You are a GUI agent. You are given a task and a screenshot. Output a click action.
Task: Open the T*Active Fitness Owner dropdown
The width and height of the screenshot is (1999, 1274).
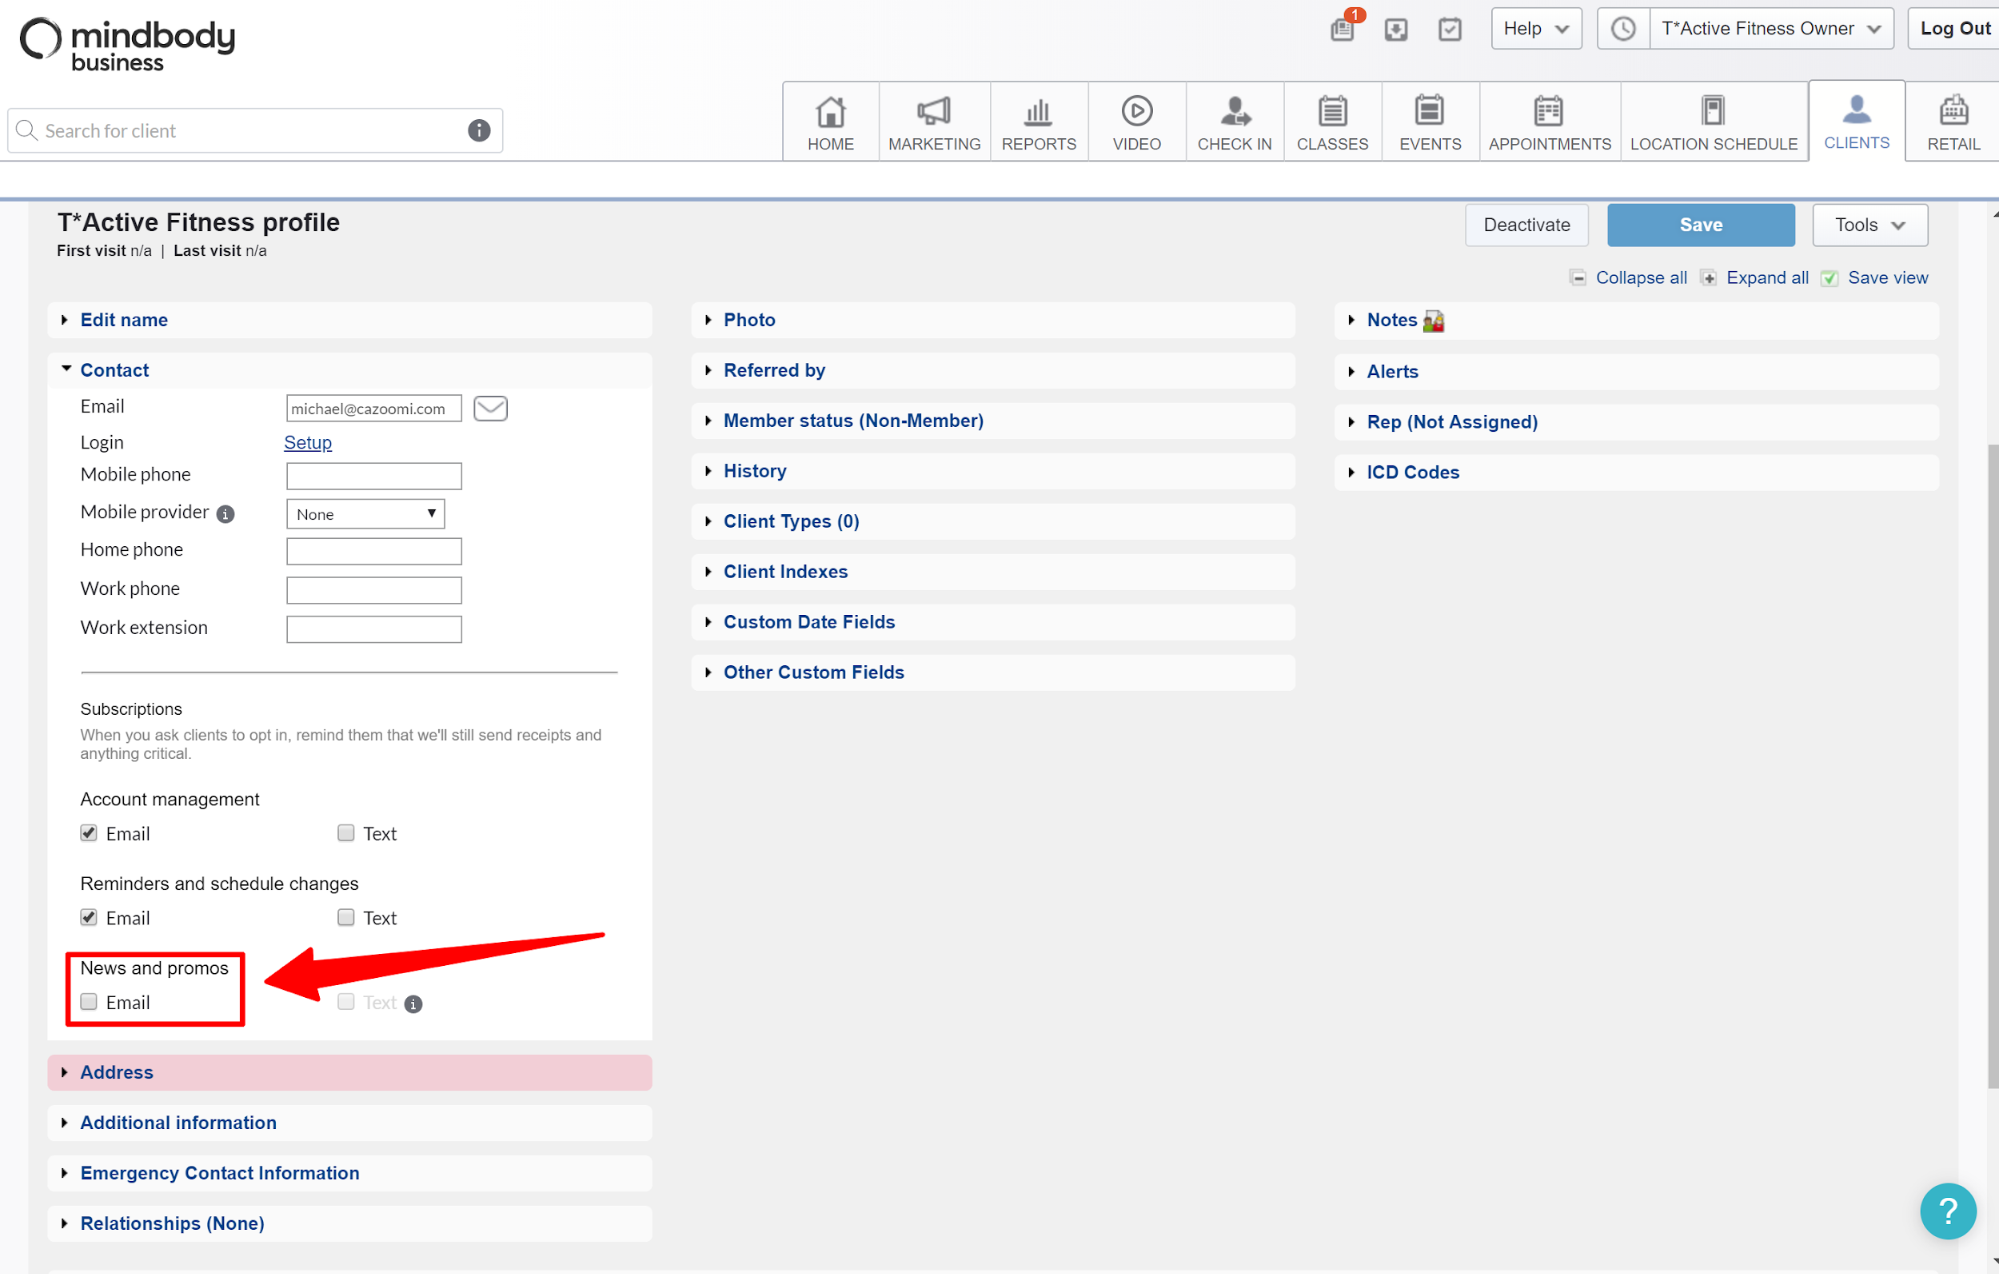click(x=1770, y=29)
